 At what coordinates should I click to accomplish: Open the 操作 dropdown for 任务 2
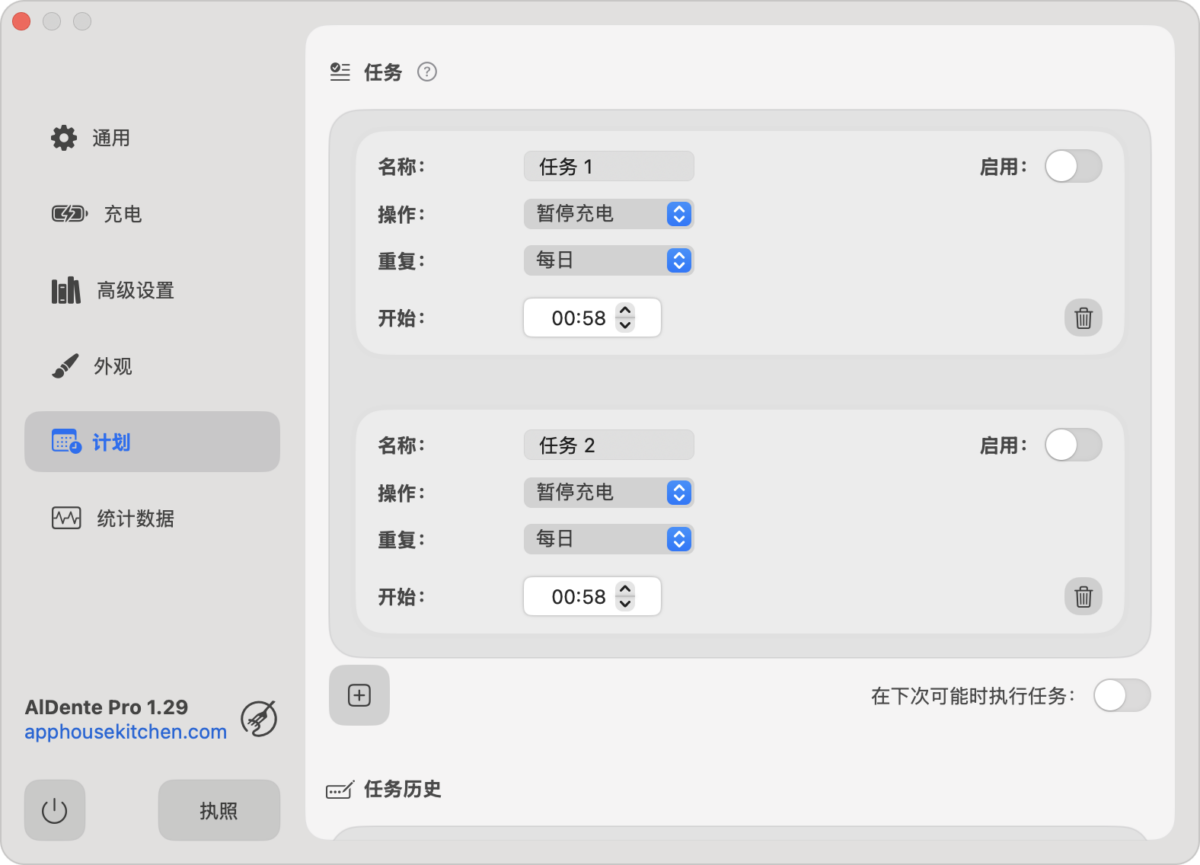(608, 492)
